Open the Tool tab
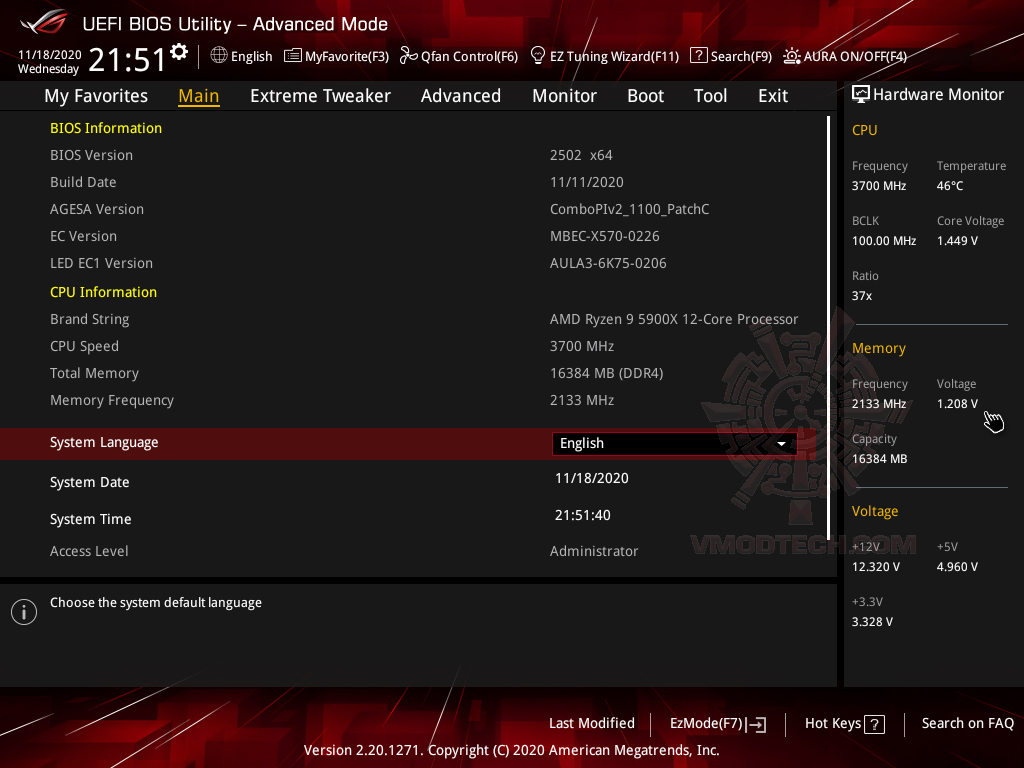This screenshot has height=768, width=1024. click(710, 96)
